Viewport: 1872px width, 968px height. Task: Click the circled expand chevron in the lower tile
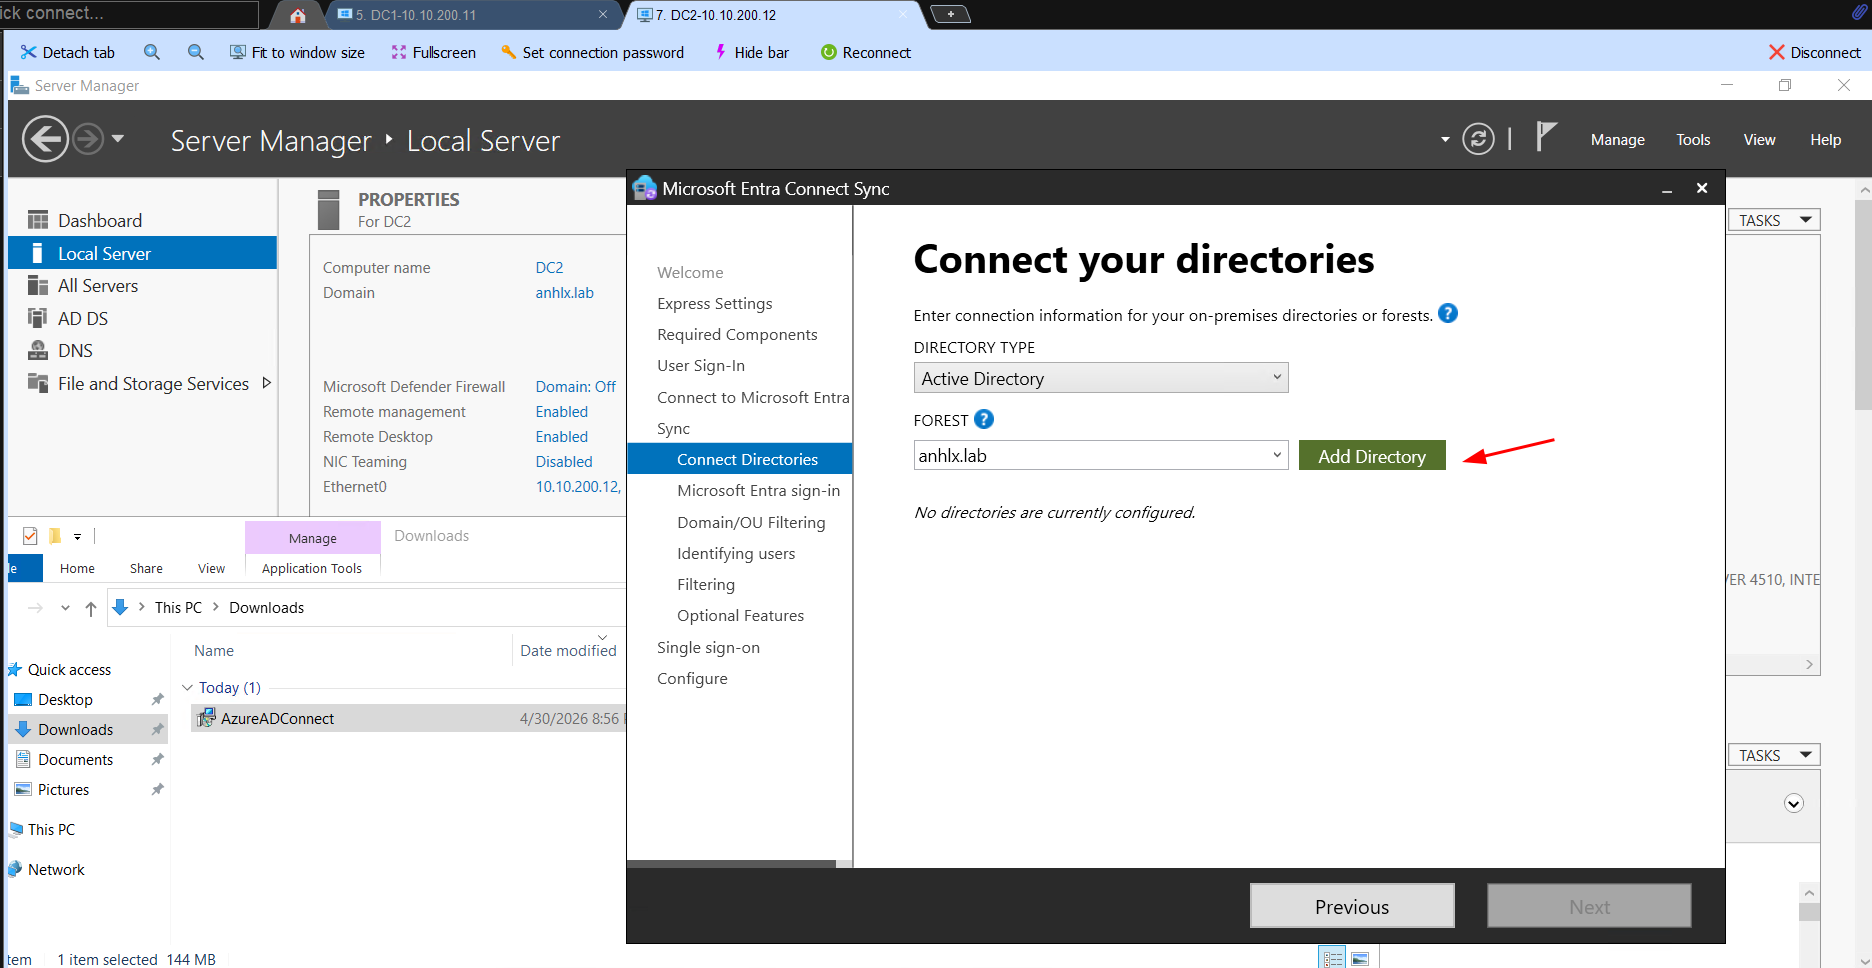[1794, 804]
